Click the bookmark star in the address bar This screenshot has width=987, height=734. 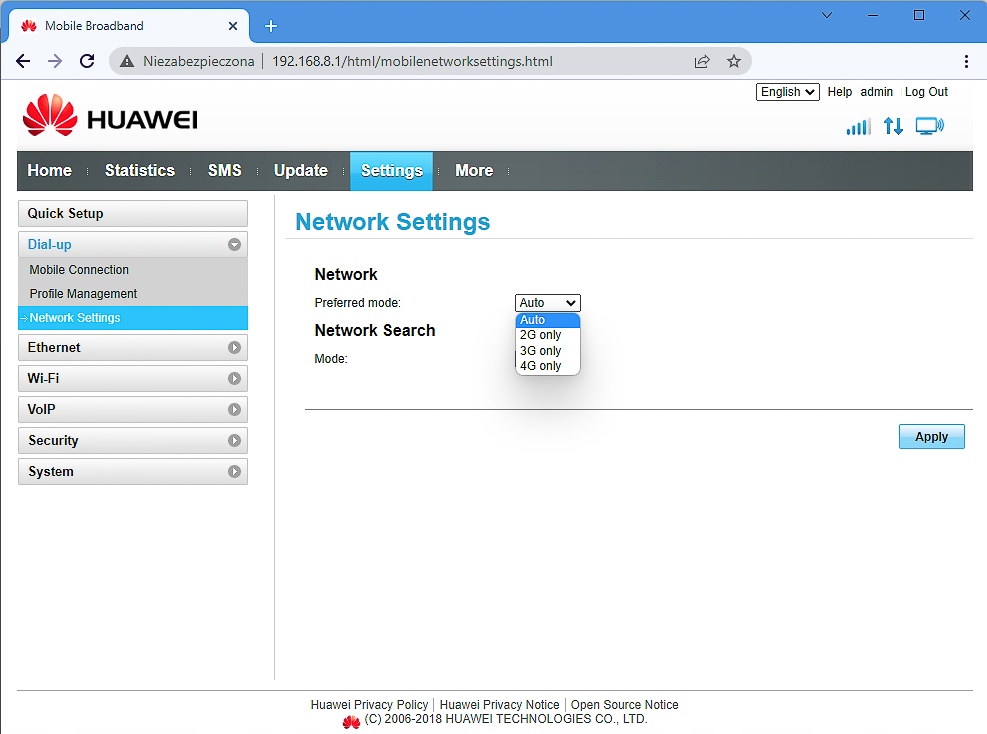tap(734, 61)
